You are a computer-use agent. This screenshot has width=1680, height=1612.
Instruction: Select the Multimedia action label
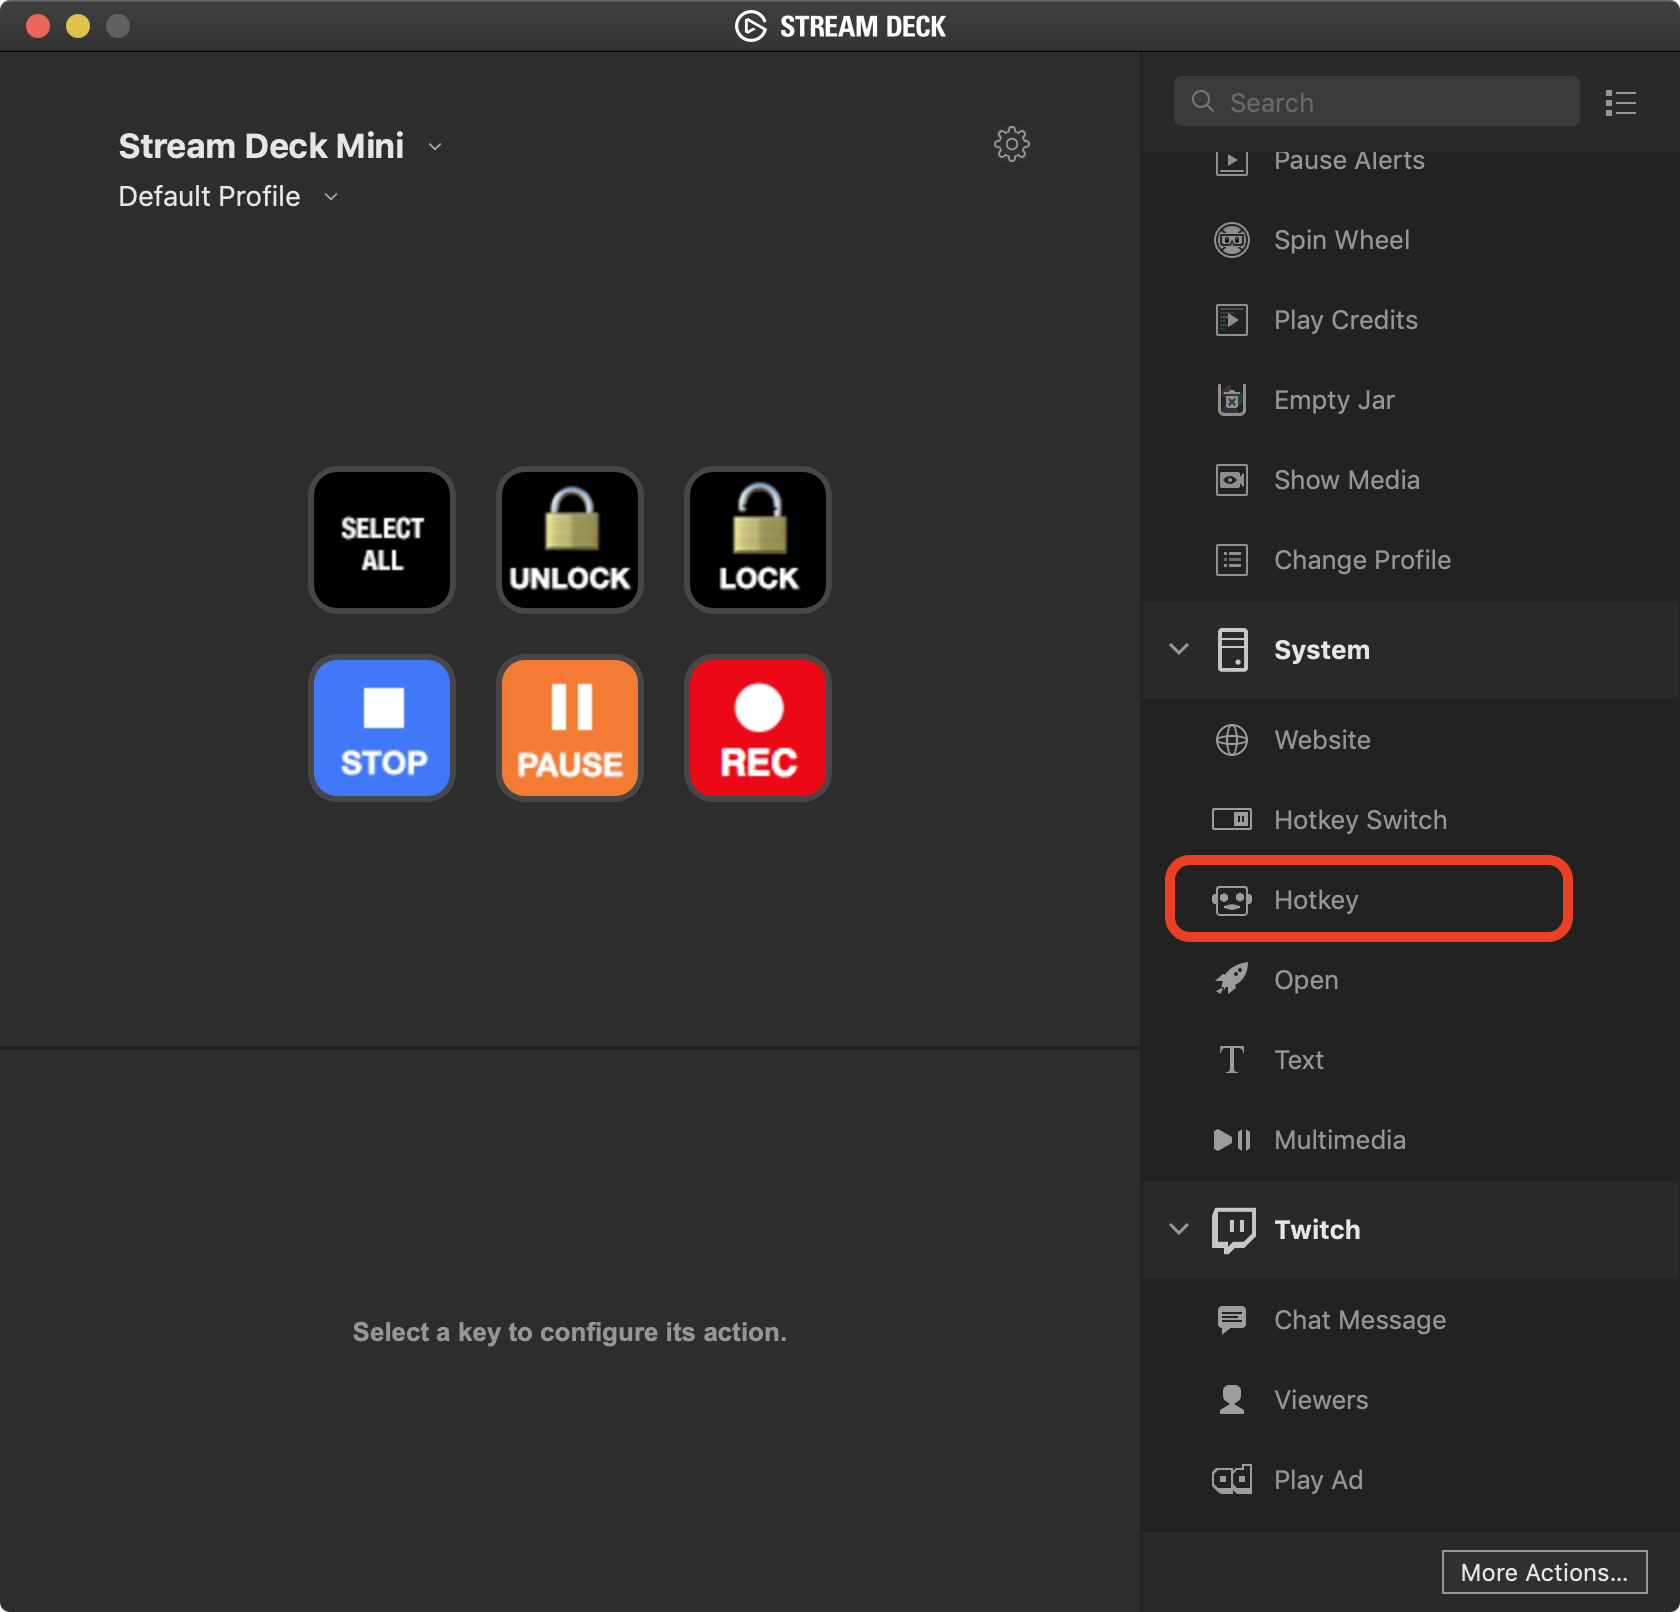[1339, 1140]
